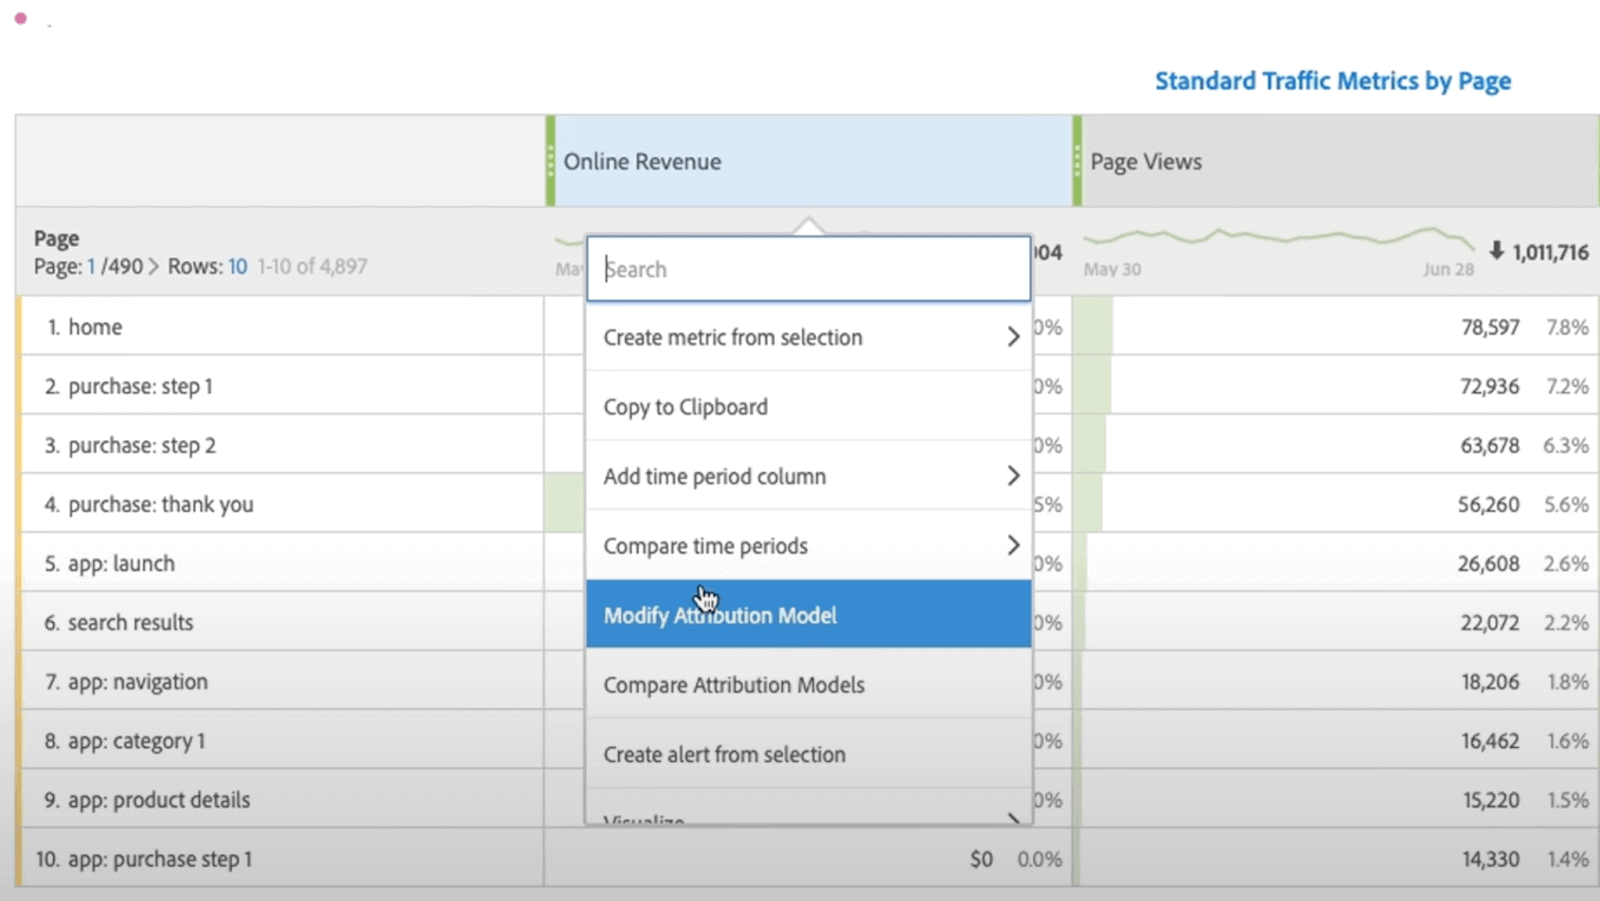The width and height of the screenshot is (1600, 901).
Task: Select the purchase: thank you row
Action: pos(160,504)
